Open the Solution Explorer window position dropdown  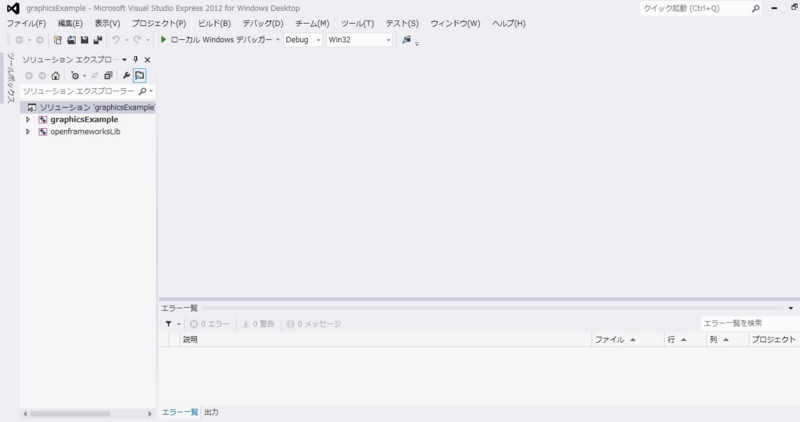pos(124,60)
